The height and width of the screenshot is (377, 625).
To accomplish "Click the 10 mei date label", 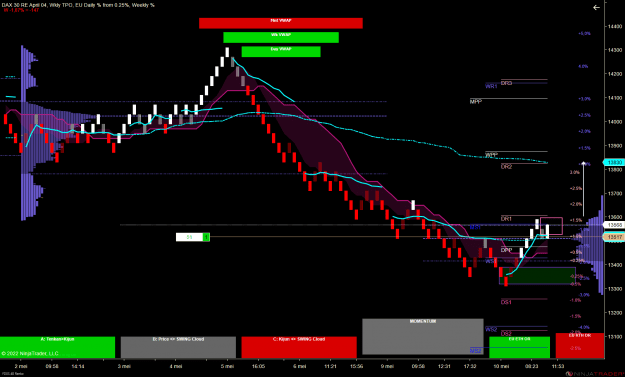I will (501, 366).
